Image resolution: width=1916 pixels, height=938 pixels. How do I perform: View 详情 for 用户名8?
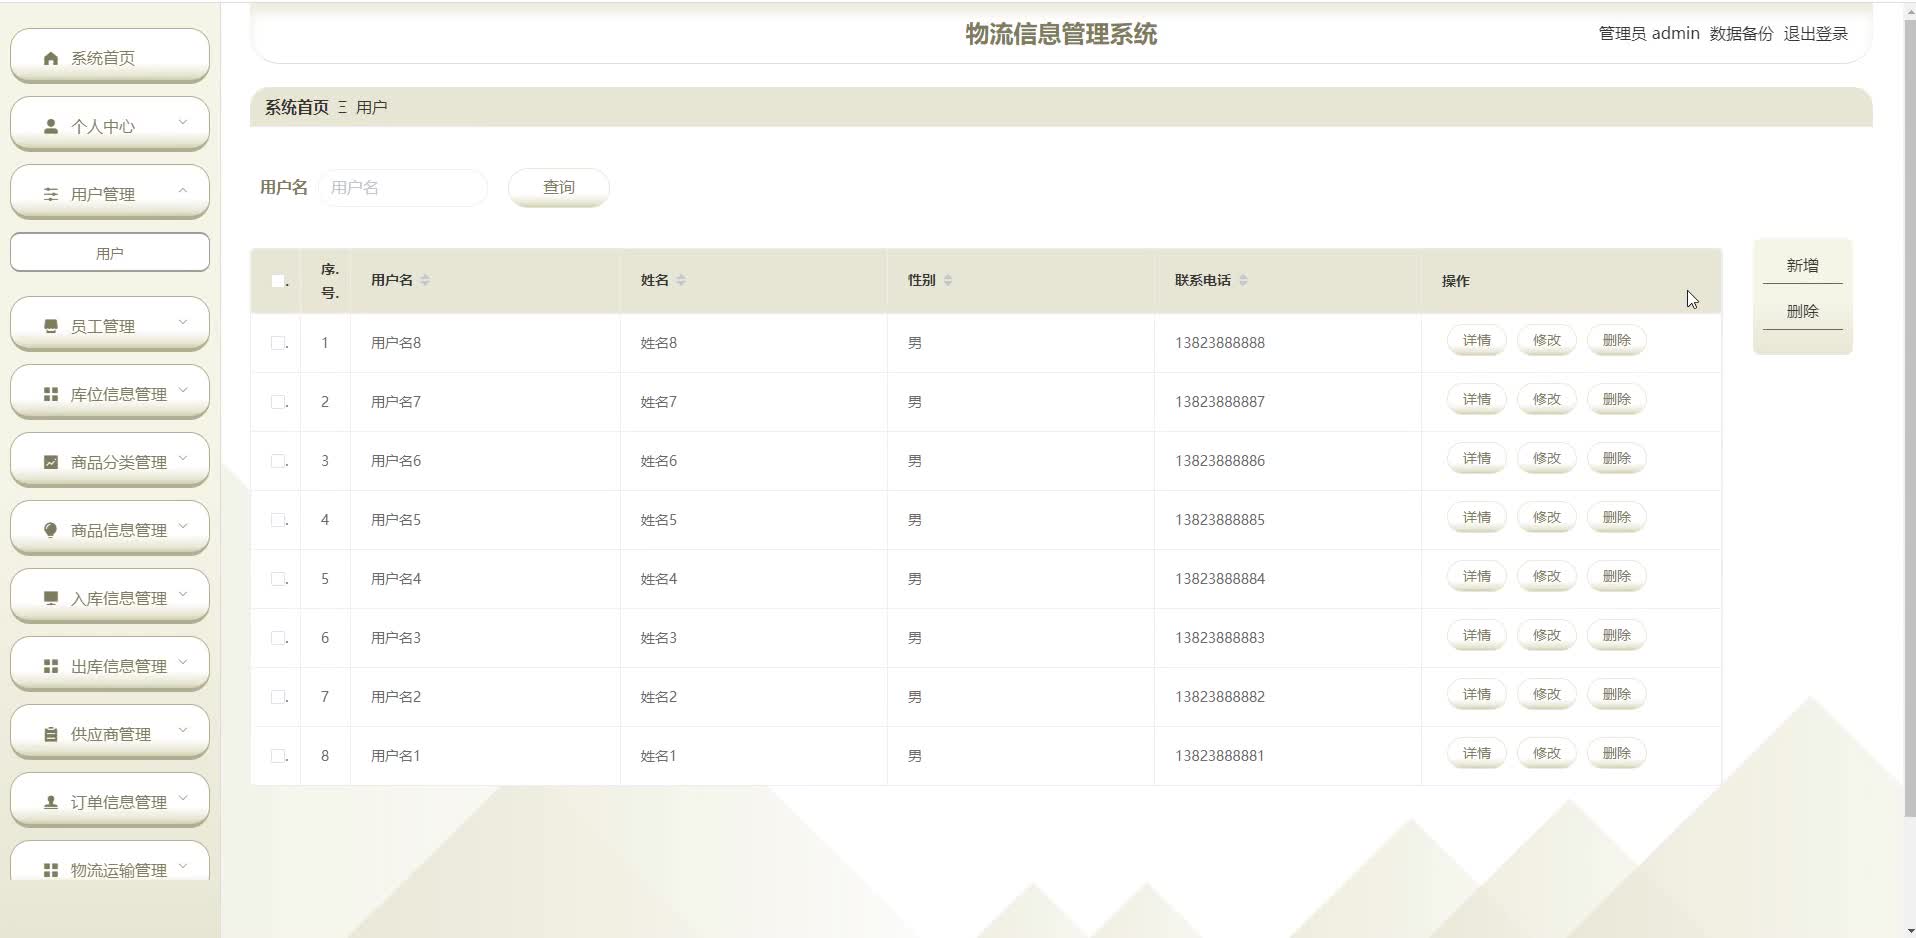[1477, 341]
